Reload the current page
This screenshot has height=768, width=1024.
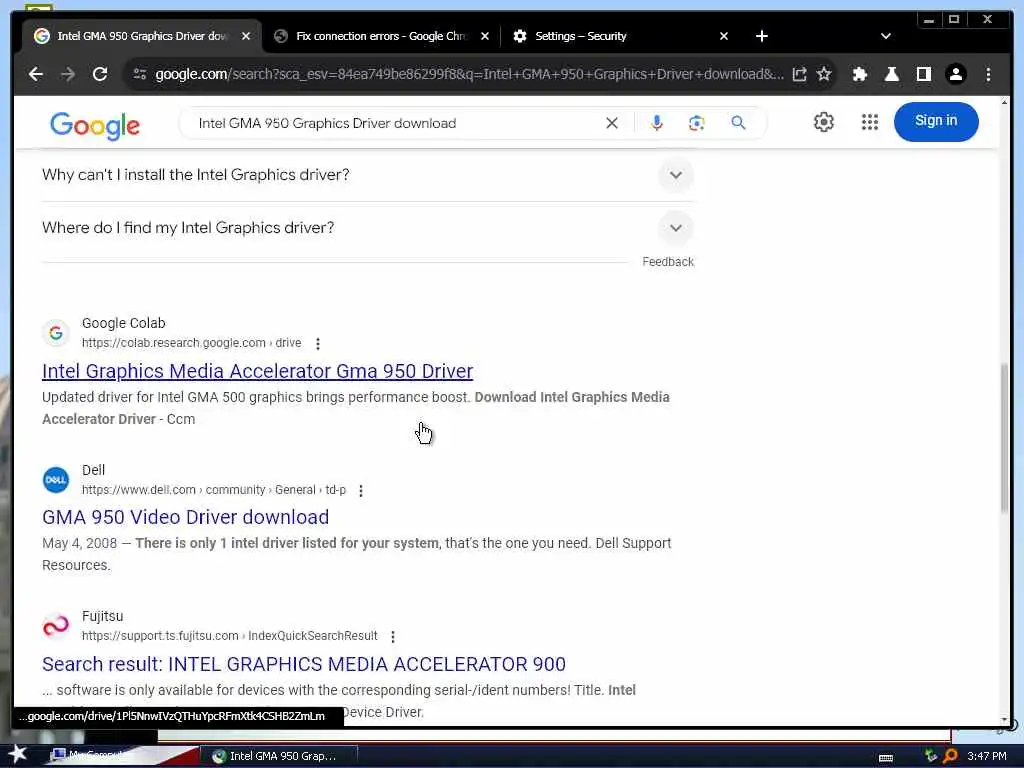click(x=100, y=74)
